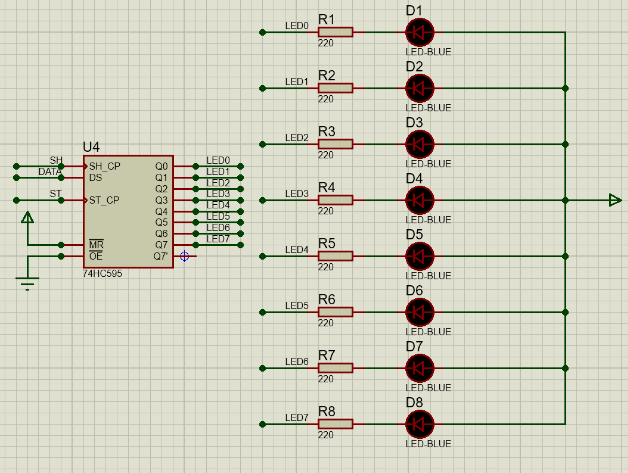The height and width of the screenshot is (473, 628).
Task: Click the MR pin label on U4
Action: 96,245
